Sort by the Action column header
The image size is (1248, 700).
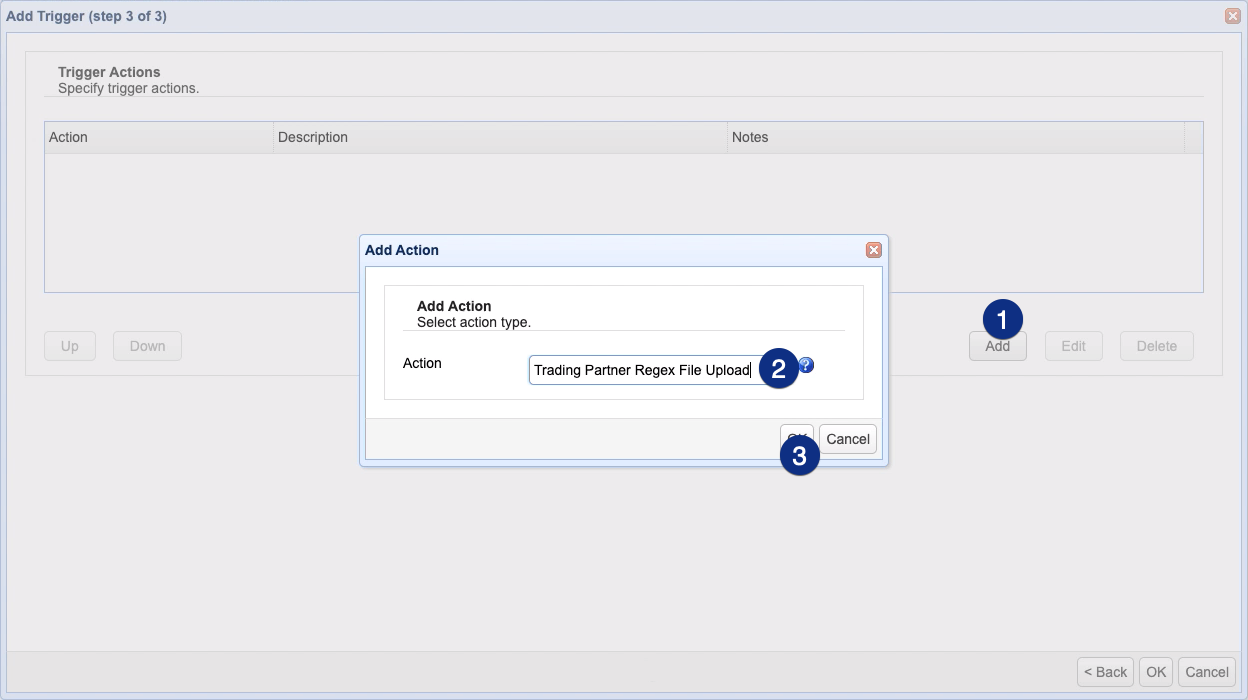pyautogui.click(x=68, y=137)
